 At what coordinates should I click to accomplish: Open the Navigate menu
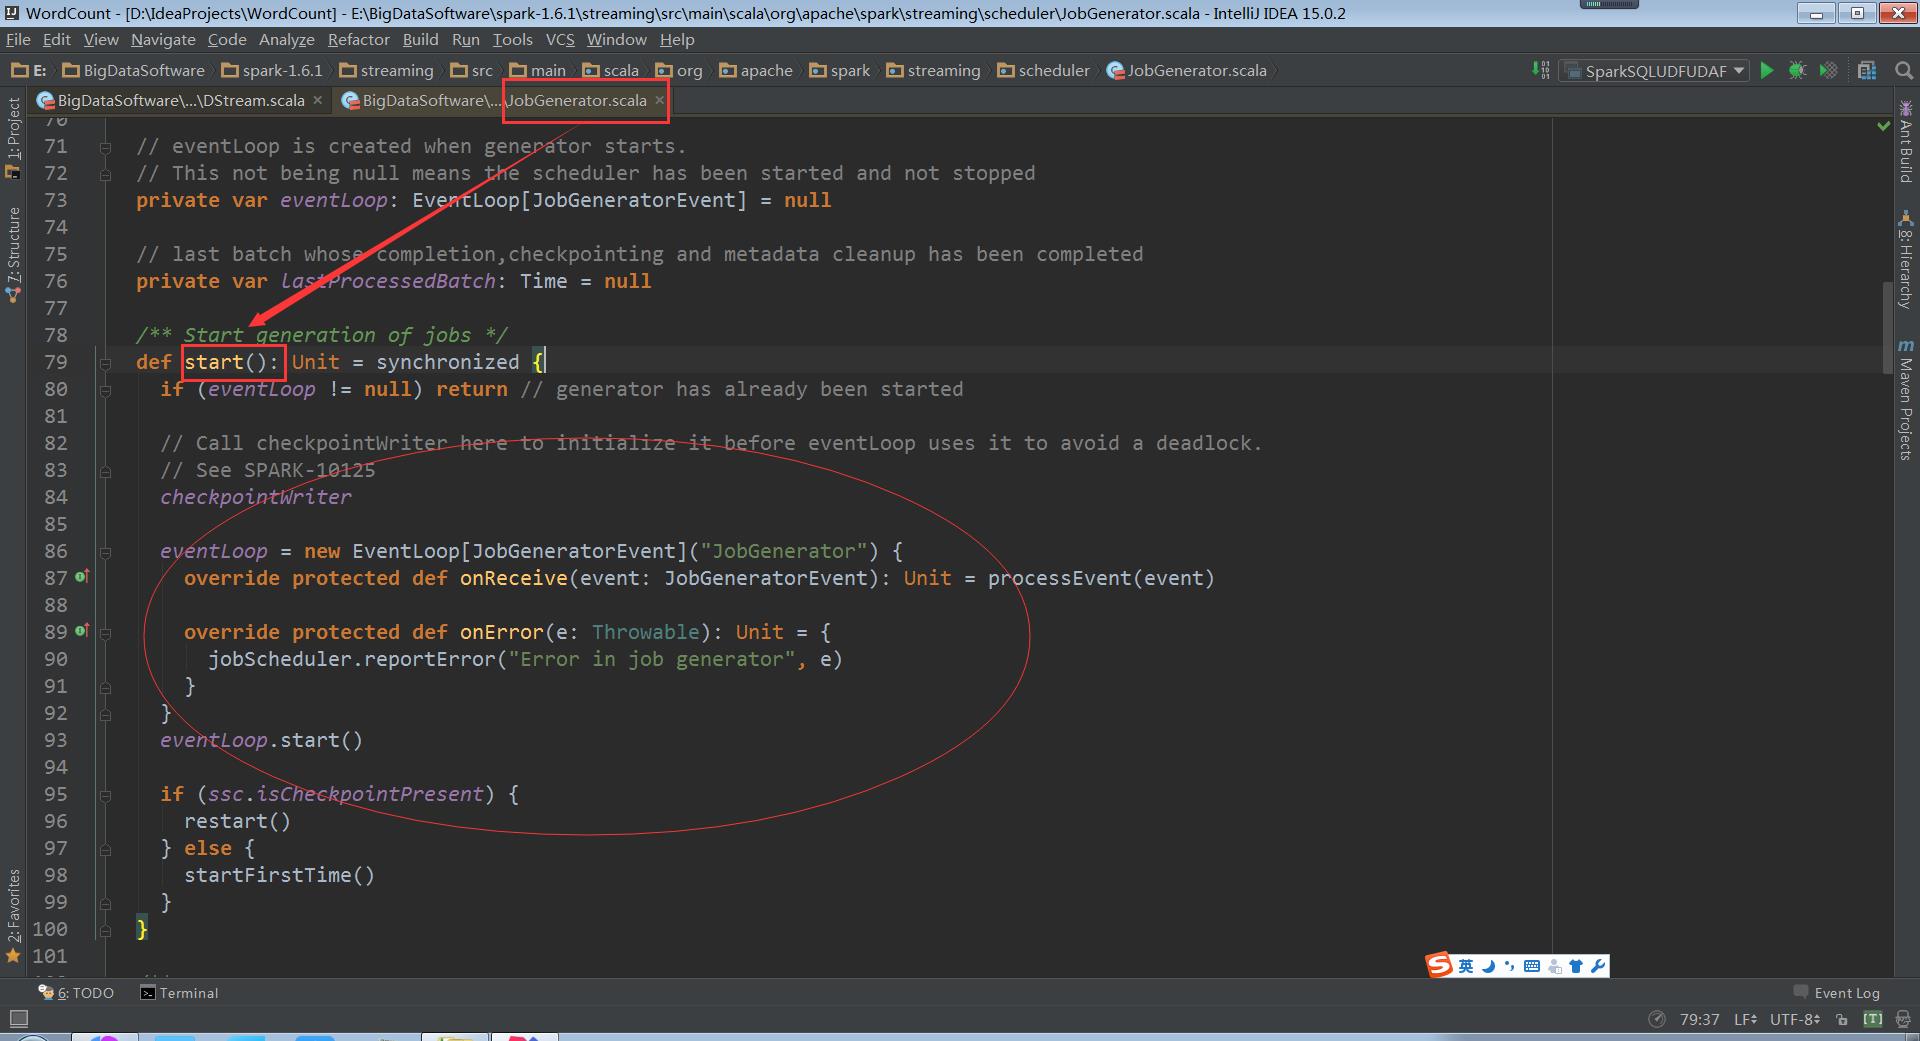(163, 39)
